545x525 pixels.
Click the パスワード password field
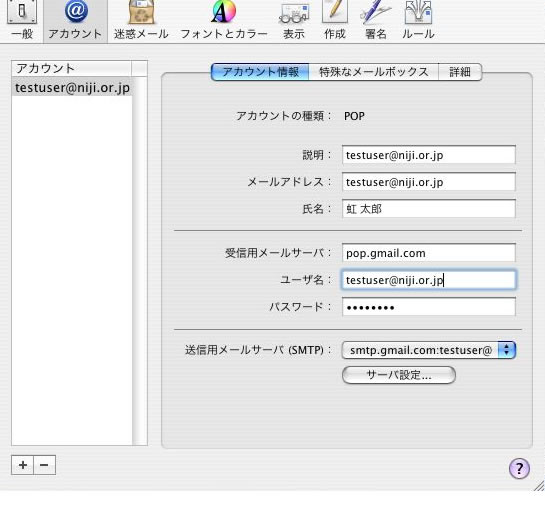429,307
